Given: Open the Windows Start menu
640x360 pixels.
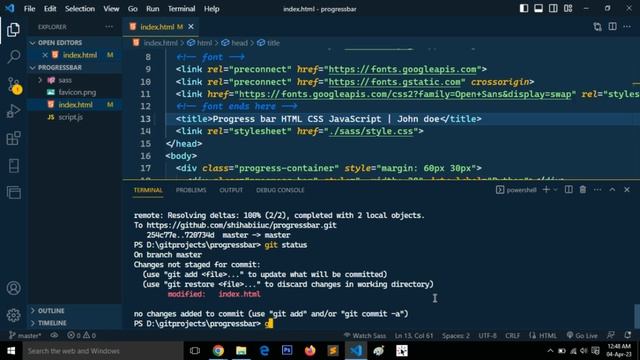Looking at the screenshot, I should (11, 351).
